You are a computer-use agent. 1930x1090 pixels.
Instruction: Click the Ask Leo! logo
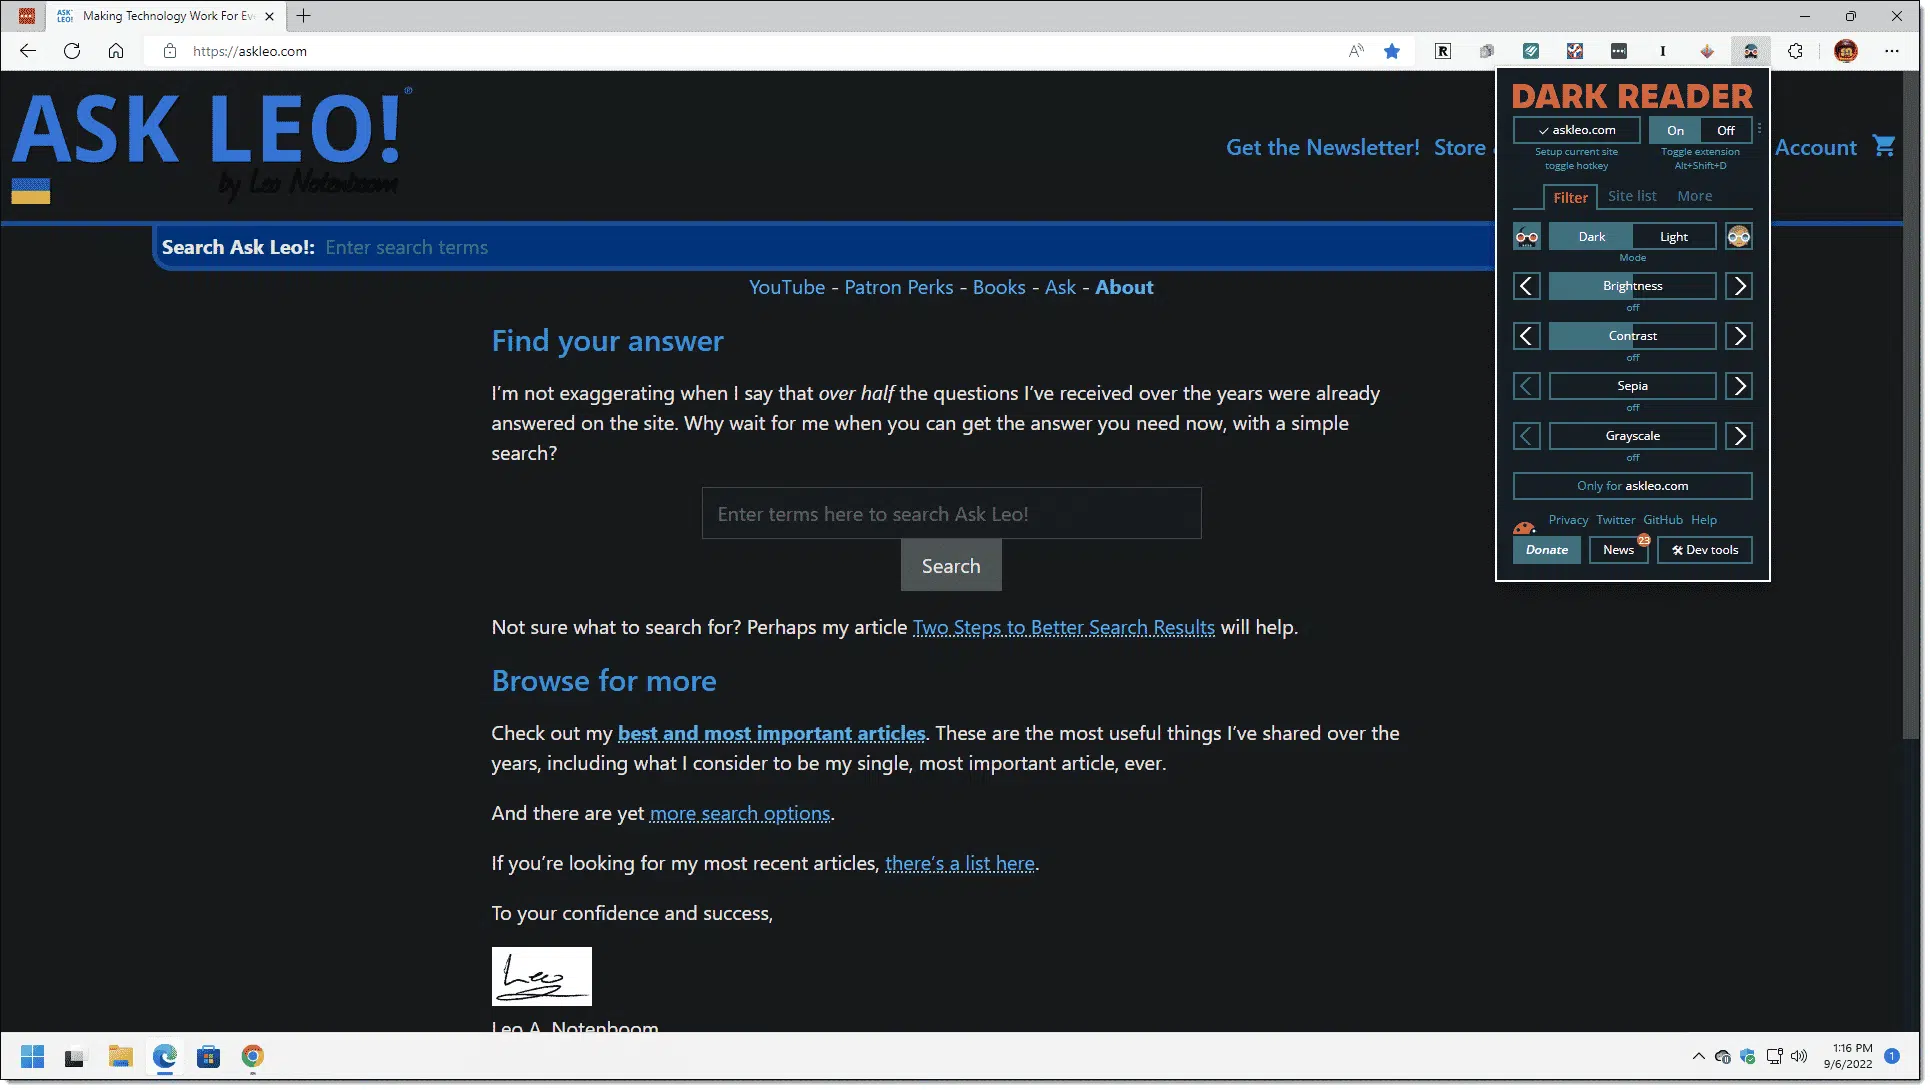click(213, 147)
